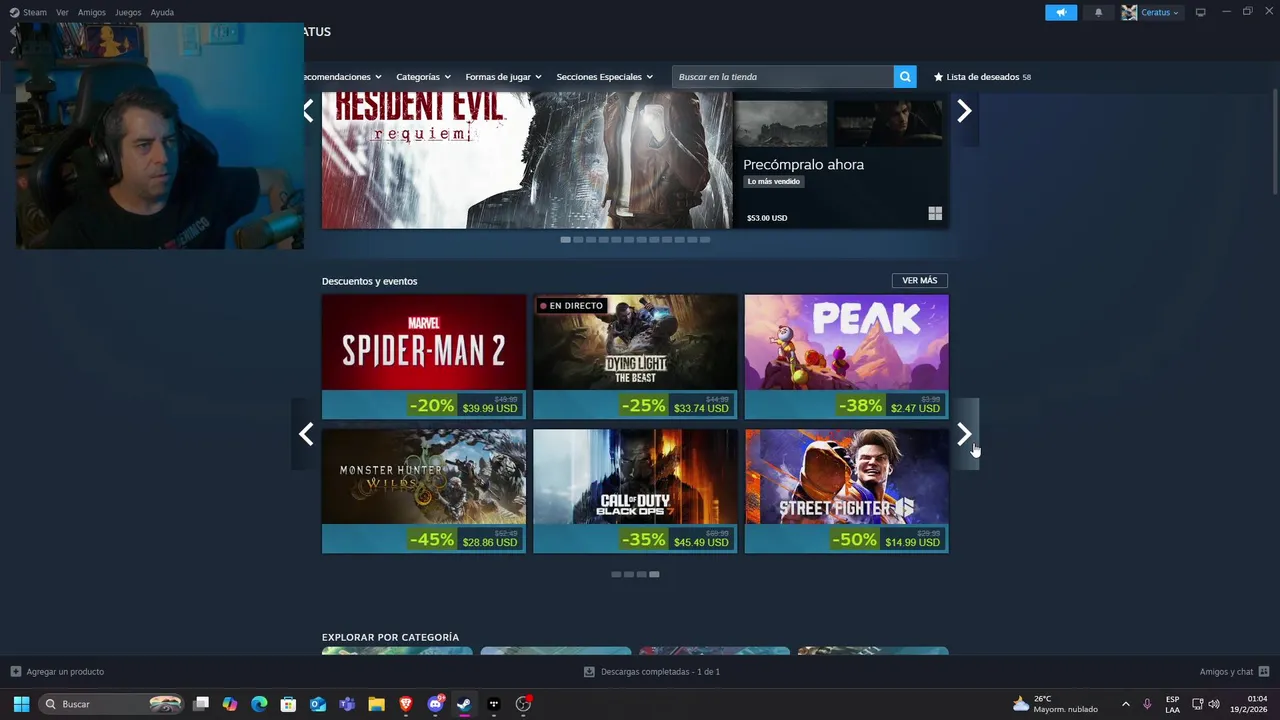Open Microsoft Teams in taskbar
Image resolution: width=1280 pixels, height=720 pixels.
[x=347, y=704]
